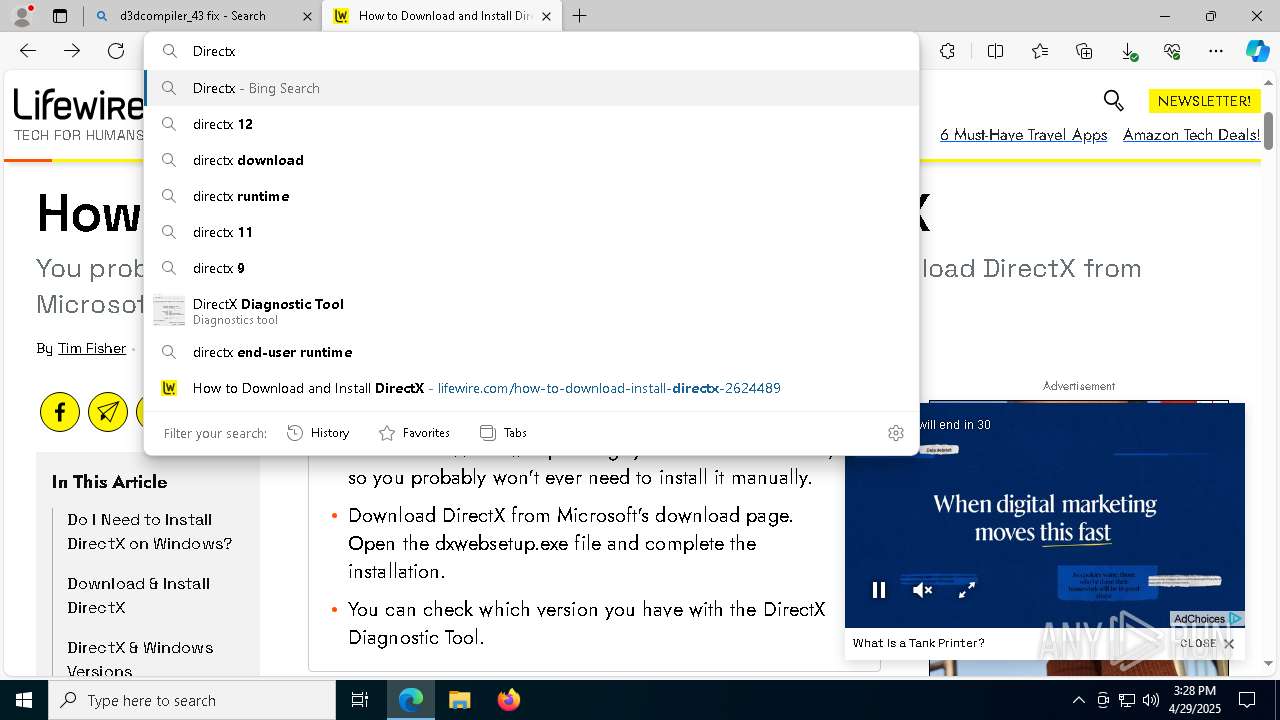Open Collections icon in toolbar
Screen dimensions: 1280x720
click(1084, 51)
